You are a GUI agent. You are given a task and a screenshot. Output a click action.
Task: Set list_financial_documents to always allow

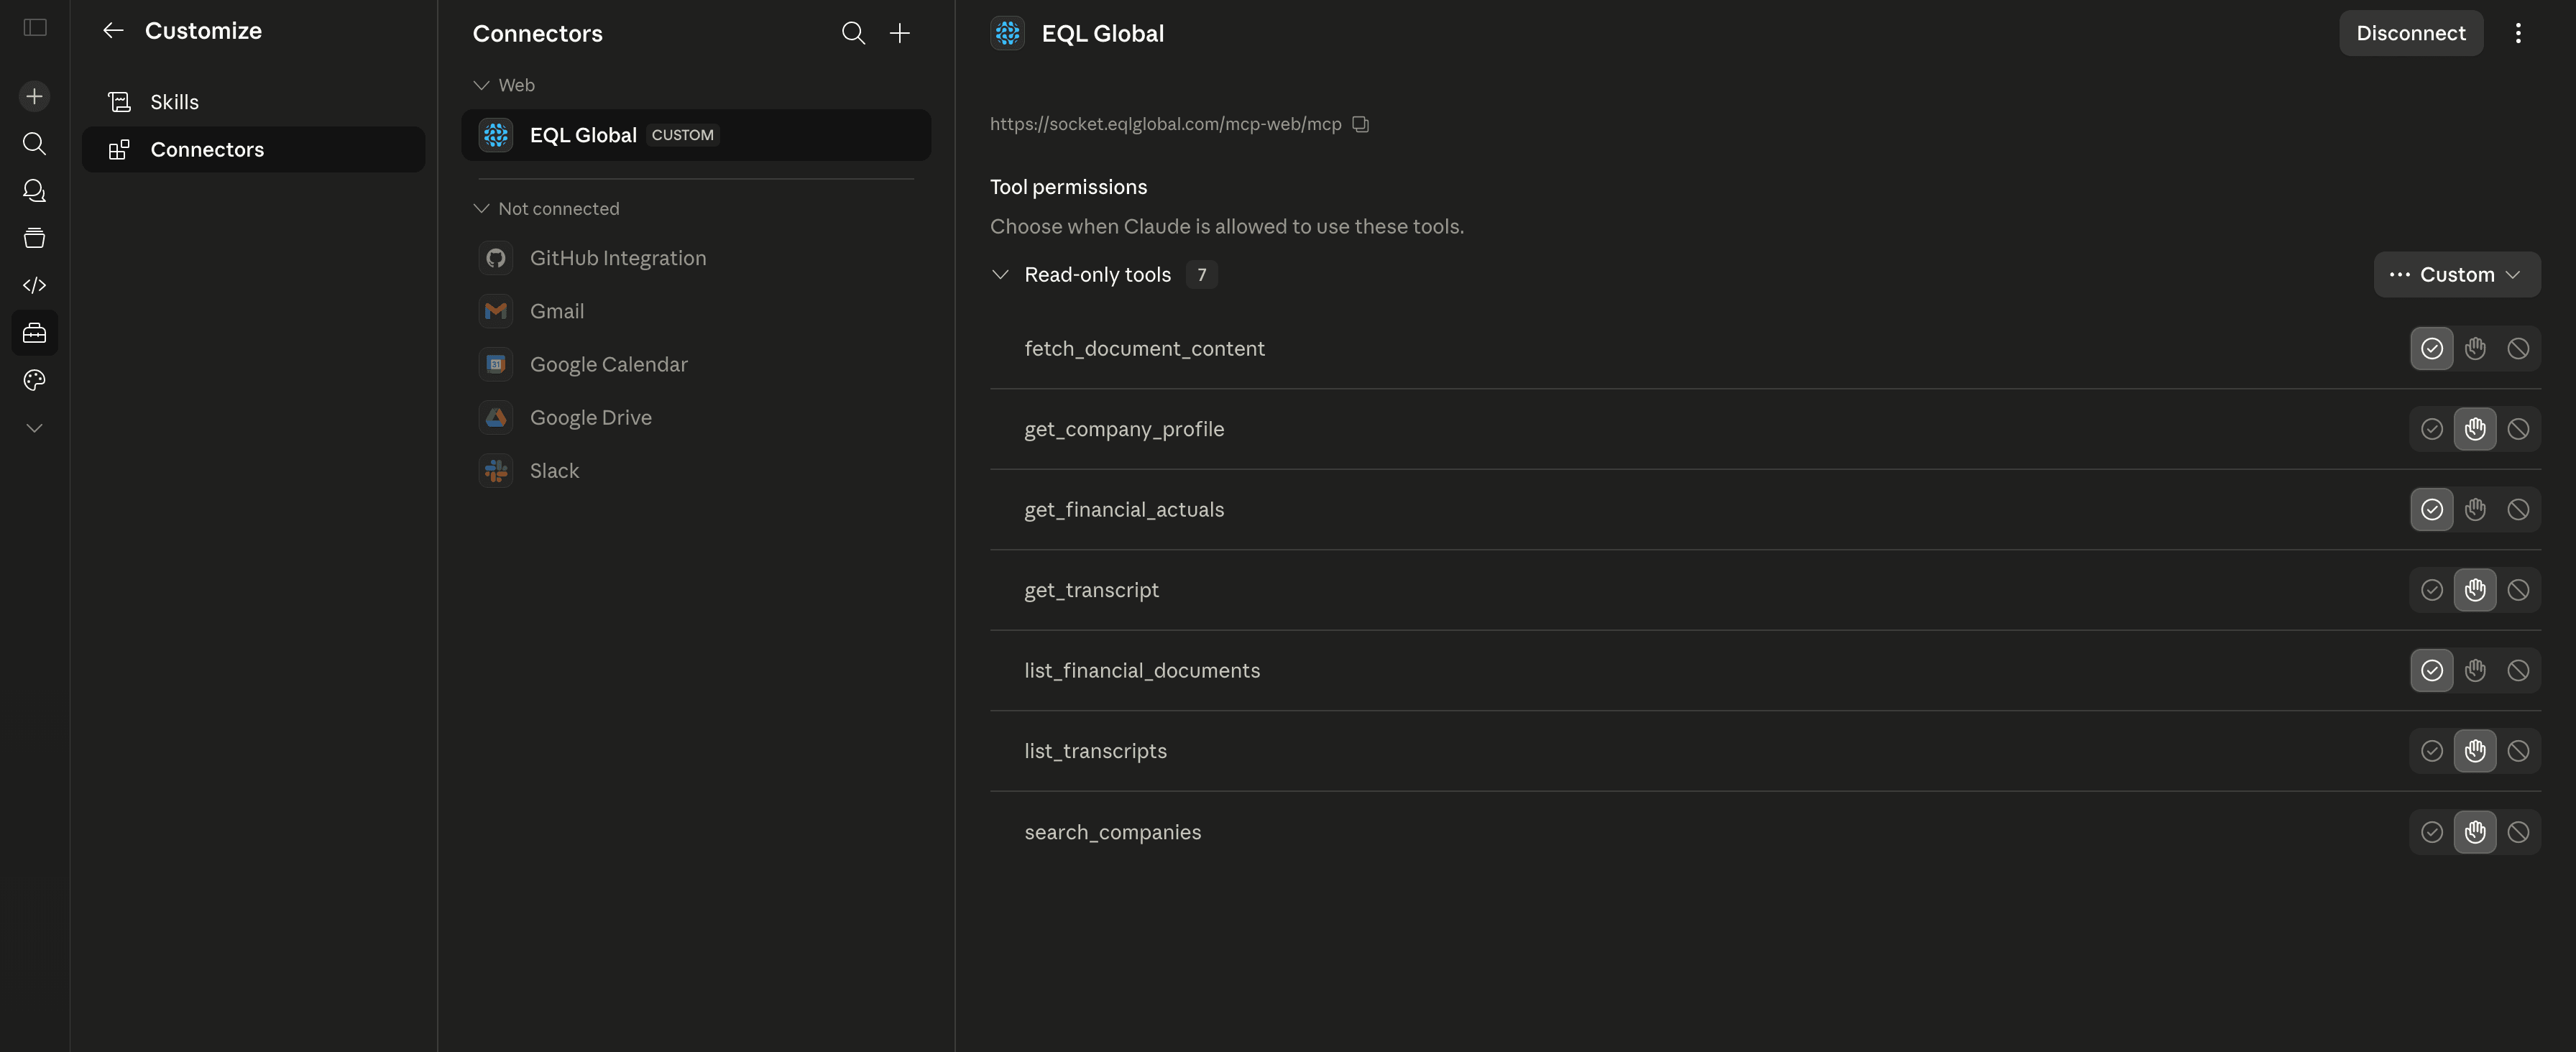coord(2432,670)
